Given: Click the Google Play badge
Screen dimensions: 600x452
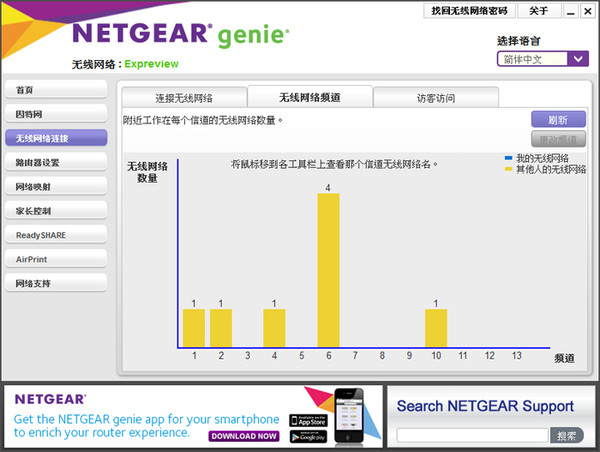Looking at the screenshot, I should (308, 436).
